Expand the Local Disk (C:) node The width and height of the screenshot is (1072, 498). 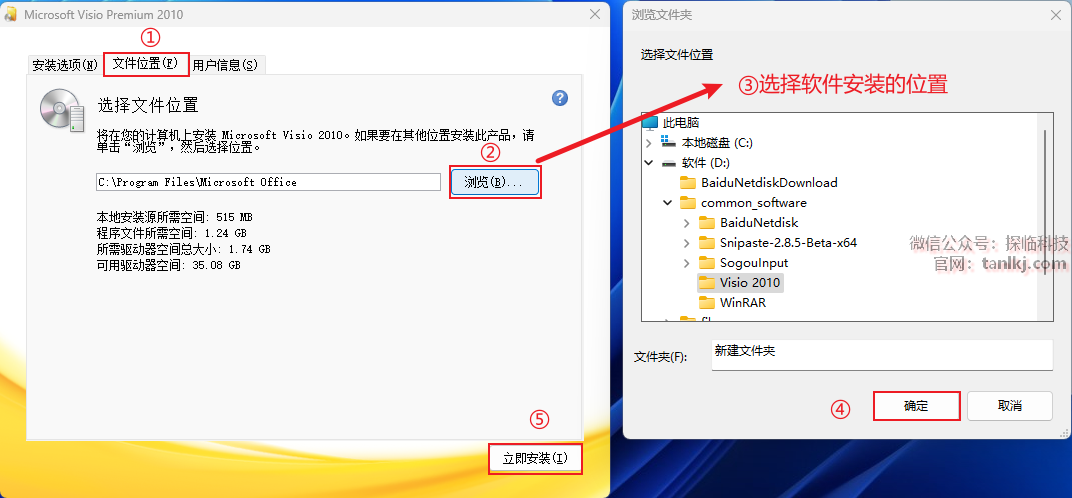[649, 143]
